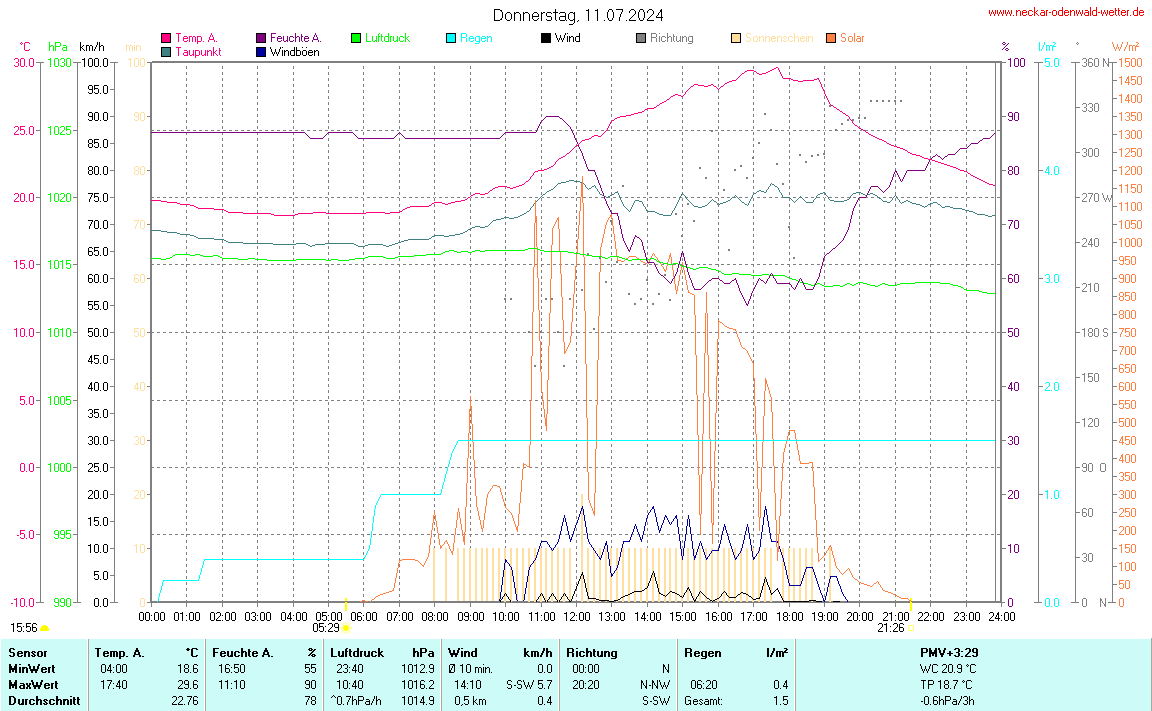Click the sunset marker at 21:26
Image resolution: width=1152 pixels, height=711 pixels.
pyautogui.click(x=910, y=628)
